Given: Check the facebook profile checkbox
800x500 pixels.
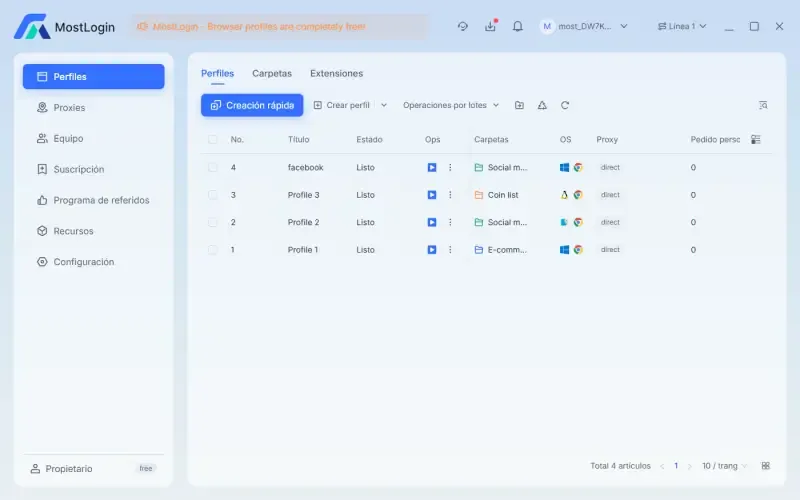Looking at the screenshot, I should point(213,167).
